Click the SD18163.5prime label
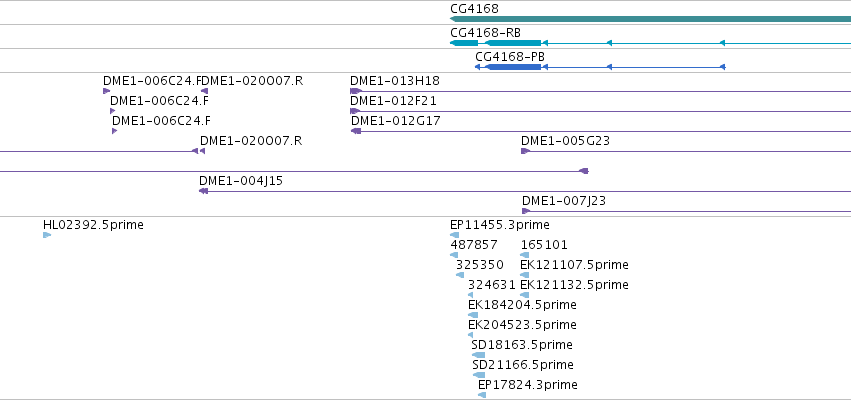This screenshot has height=400, width=851. (522, 345)
